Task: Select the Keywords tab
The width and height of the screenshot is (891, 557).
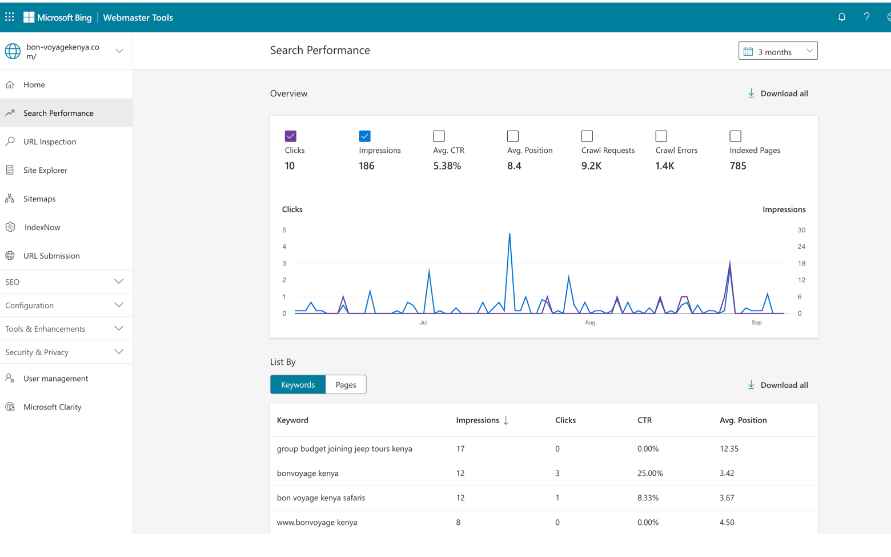Action: pos(297,385)
